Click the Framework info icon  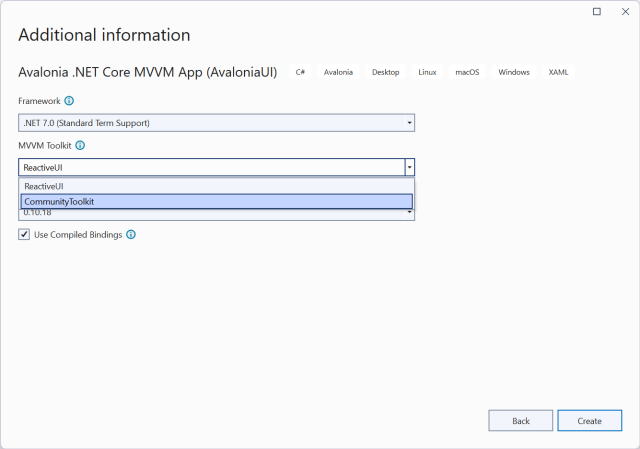(x=69, y=101)
